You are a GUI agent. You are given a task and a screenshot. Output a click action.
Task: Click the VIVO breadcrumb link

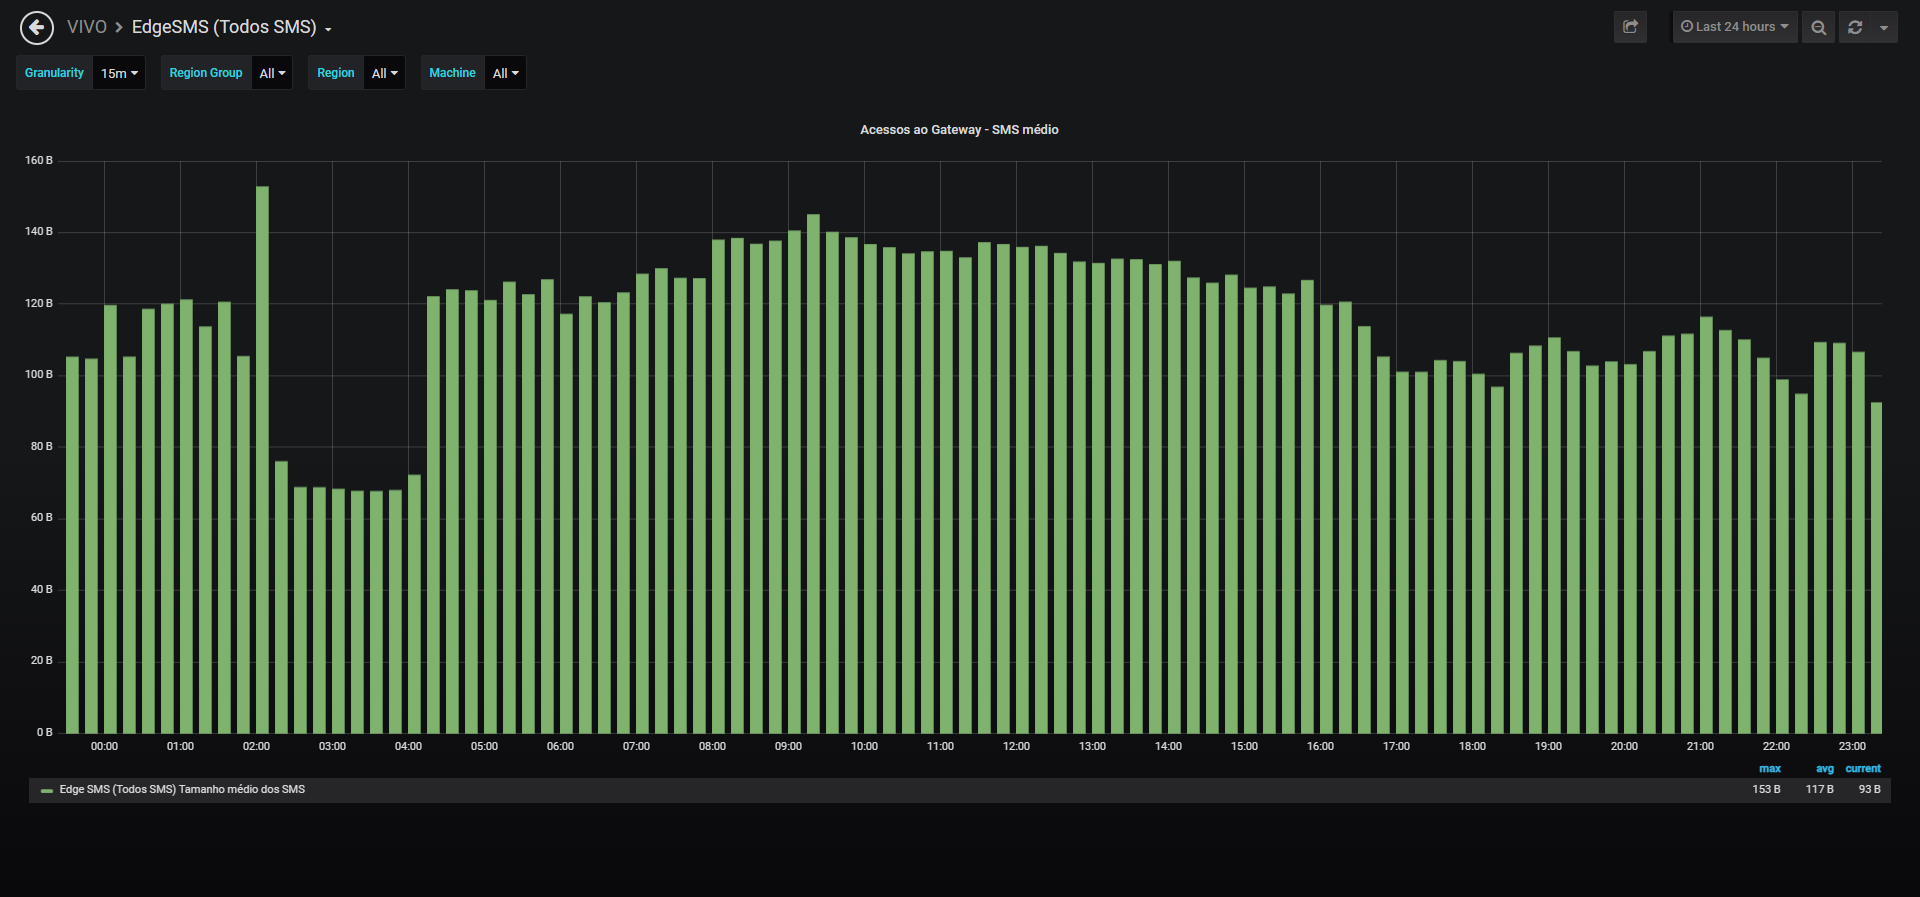[86, 27]
